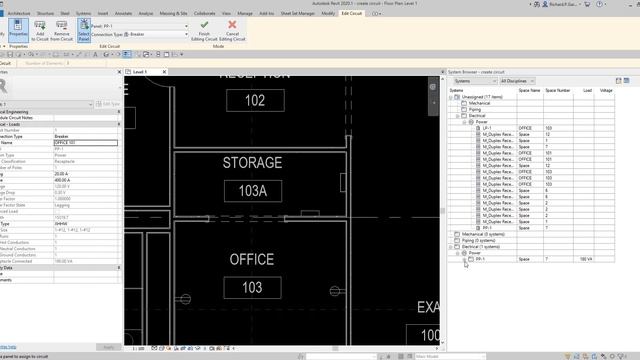
Task: Expand the PP-1 circuit node under Power
Action: (464, 259)
